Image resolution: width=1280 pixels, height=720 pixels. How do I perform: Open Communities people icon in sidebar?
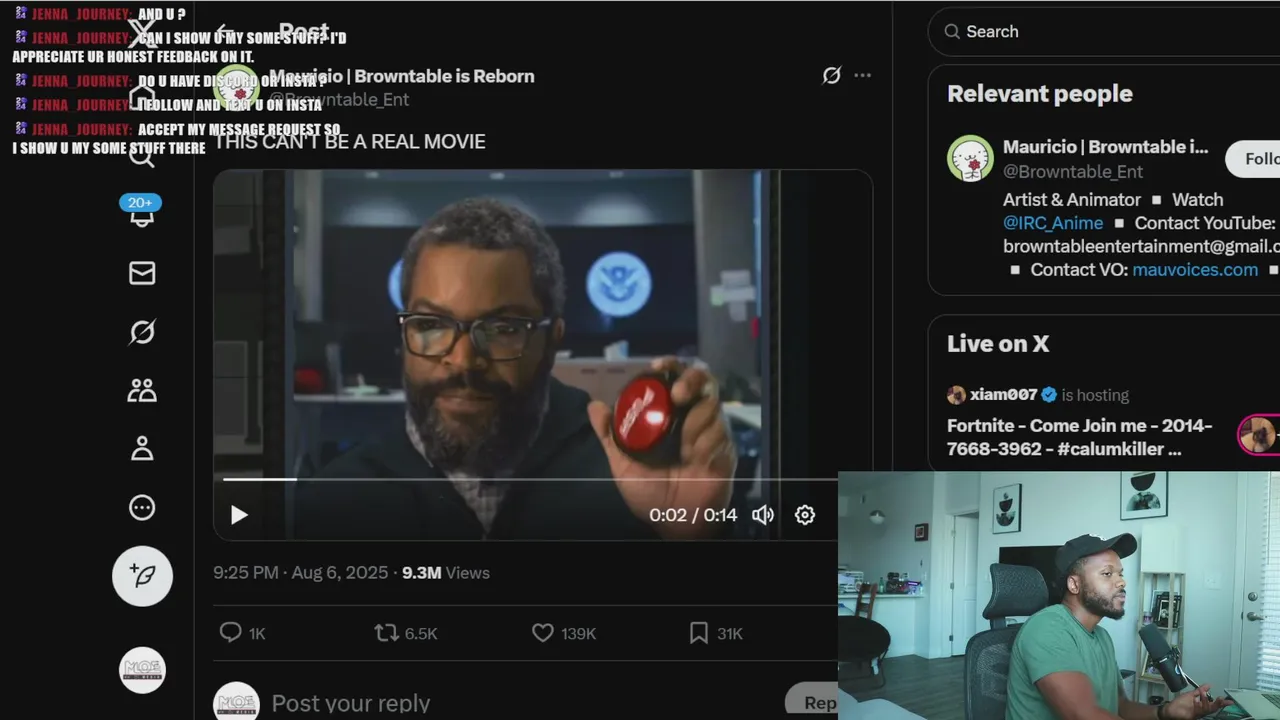tap(142, 390)
